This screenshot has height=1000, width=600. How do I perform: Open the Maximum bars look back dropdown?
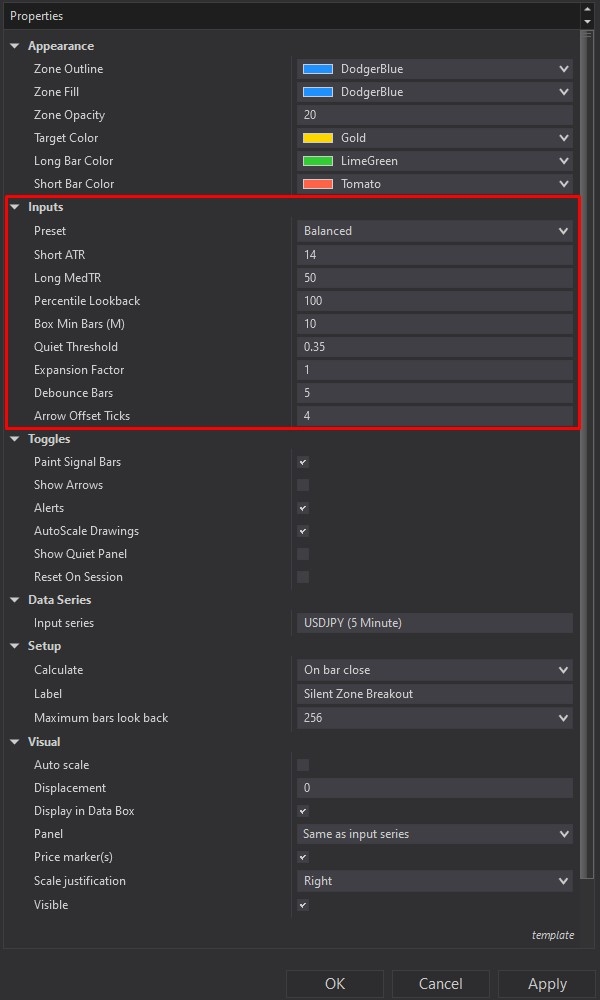(x=434, y=718)
